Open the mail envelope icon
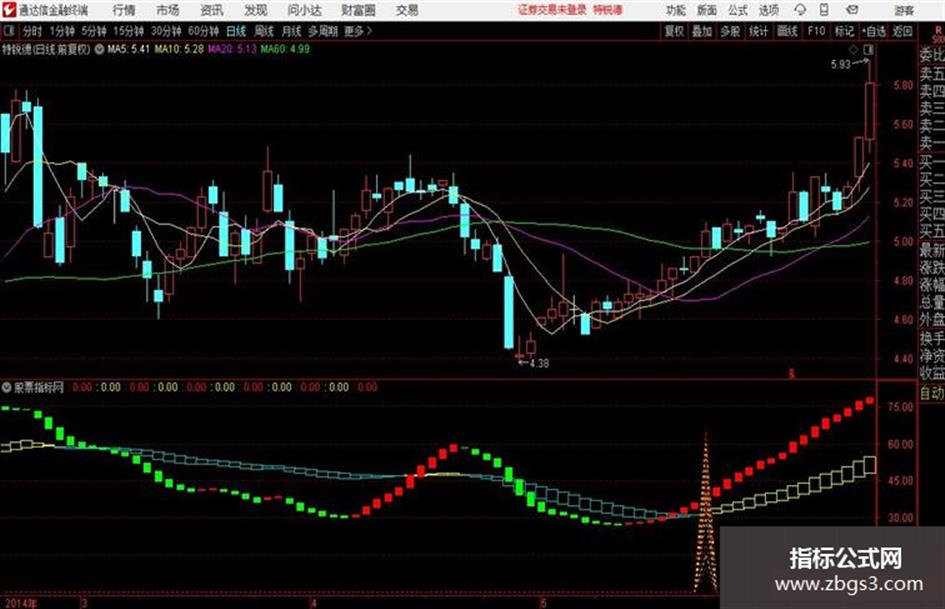The width and height of the screenshot is (945, 609). pyautogui.click(x=852, y=10)
